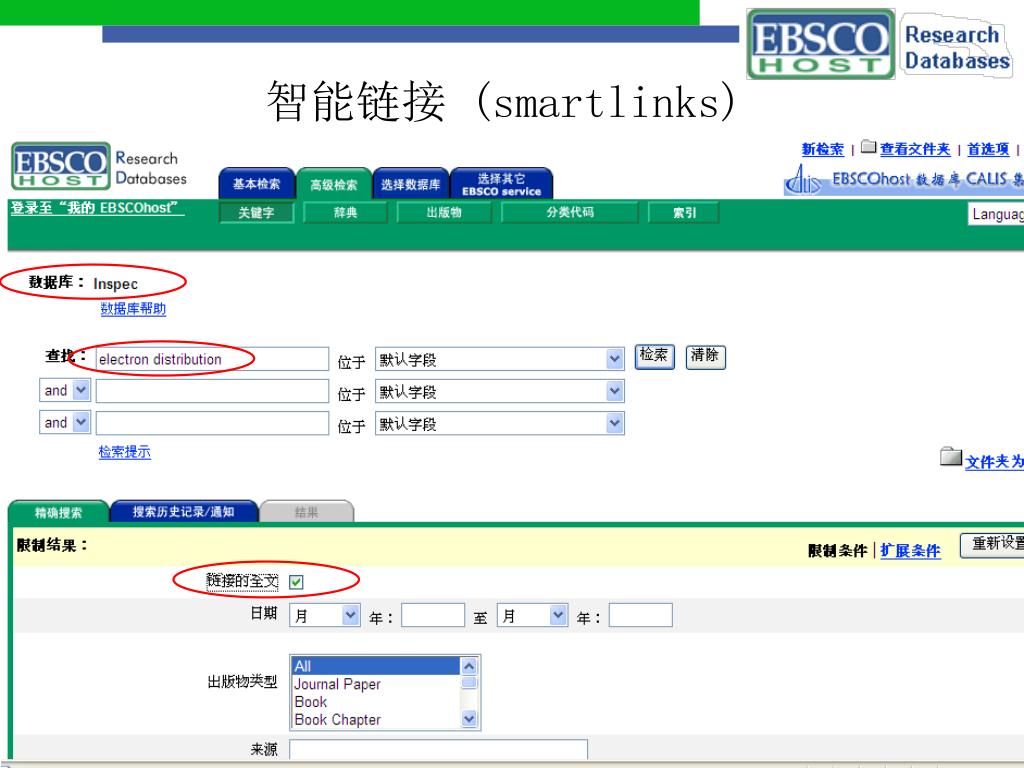This screenshot has width=1024, height=768.
Task: Click the publication type list scroll-up arrow
Action: point(469,665)
